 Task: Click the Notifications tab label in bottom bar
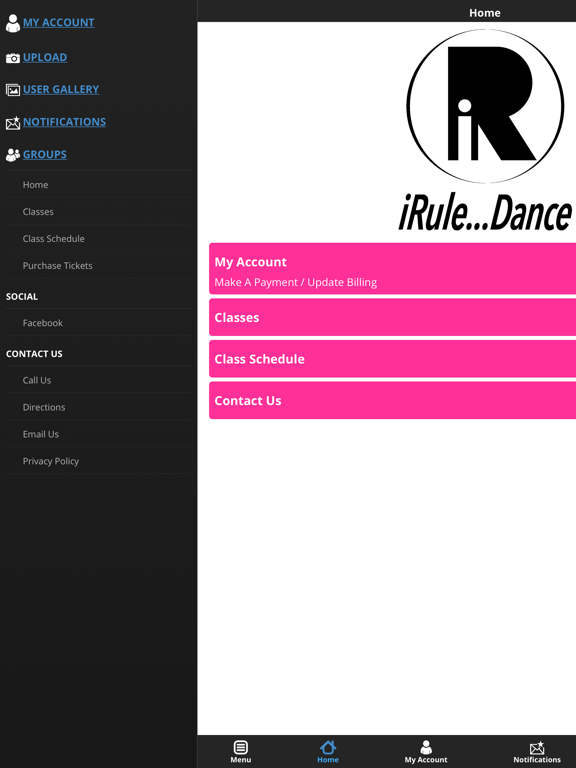click(537, 760)
